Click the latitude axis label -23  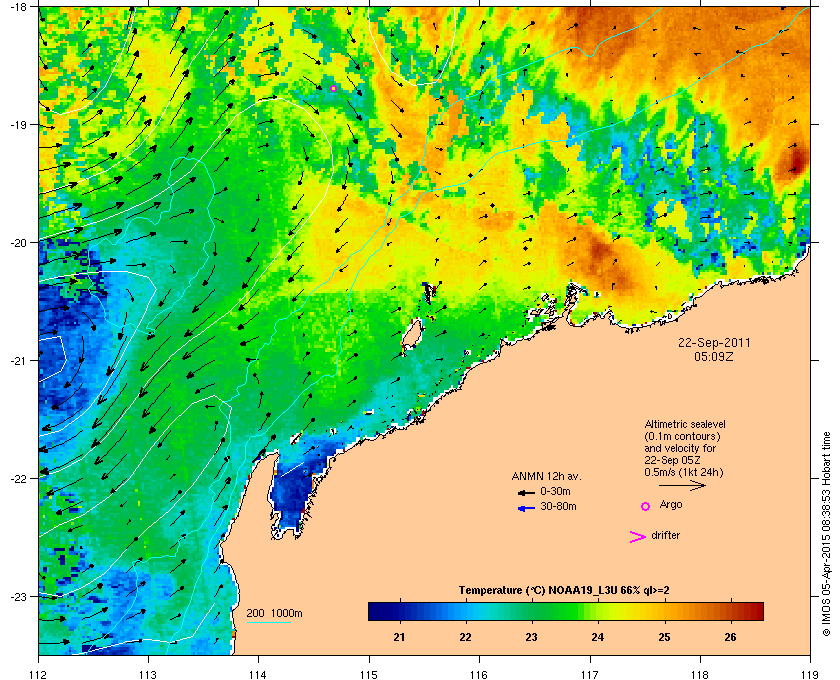tap(18, 596)
